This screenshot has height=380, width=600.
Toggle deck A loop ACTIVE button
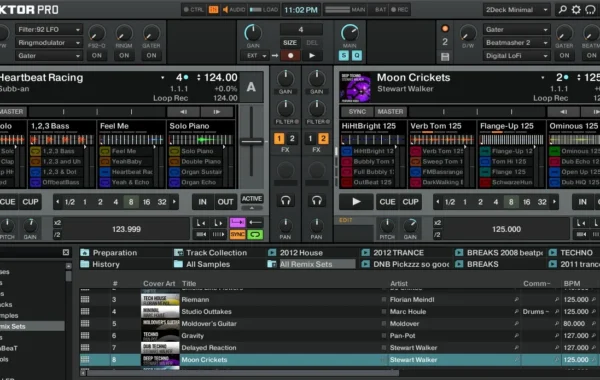pos(252,199)
